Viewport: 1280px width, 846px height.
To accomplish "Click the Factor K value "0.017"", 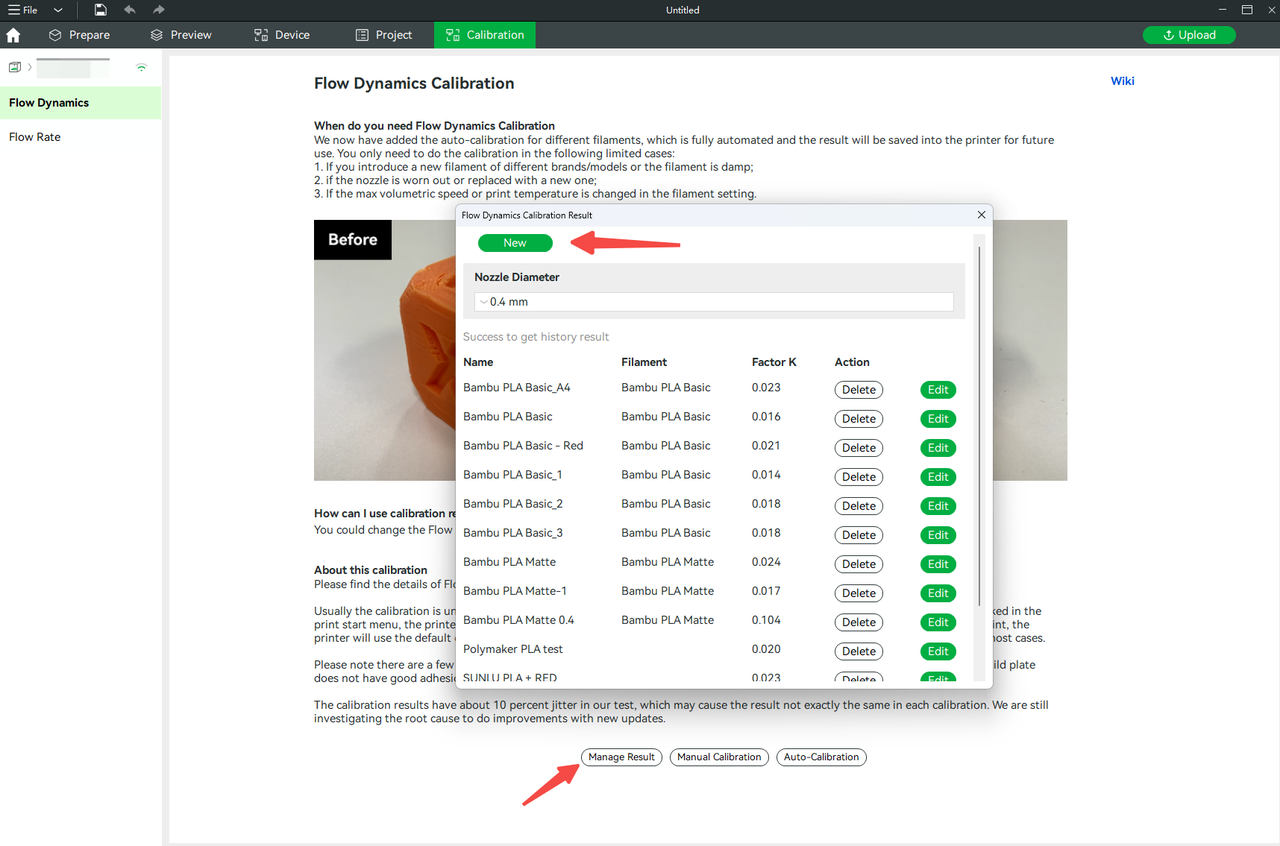I will (766, 590).
